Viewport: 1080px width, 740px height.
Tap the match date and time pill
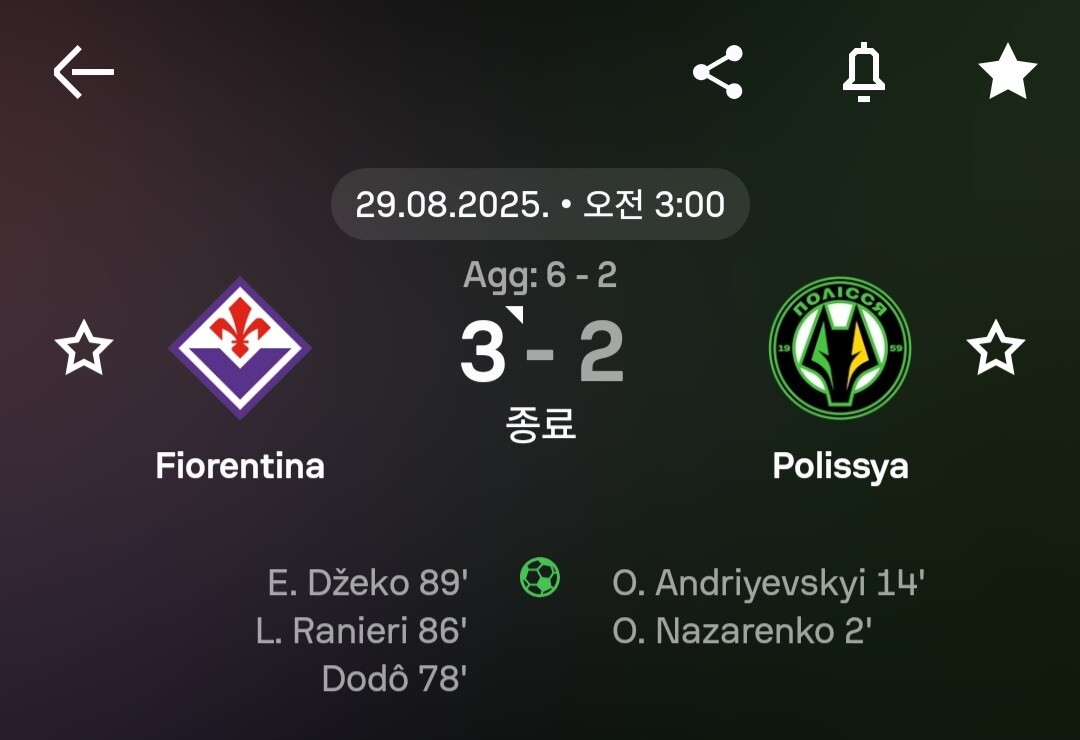click(x=540, y=204)
